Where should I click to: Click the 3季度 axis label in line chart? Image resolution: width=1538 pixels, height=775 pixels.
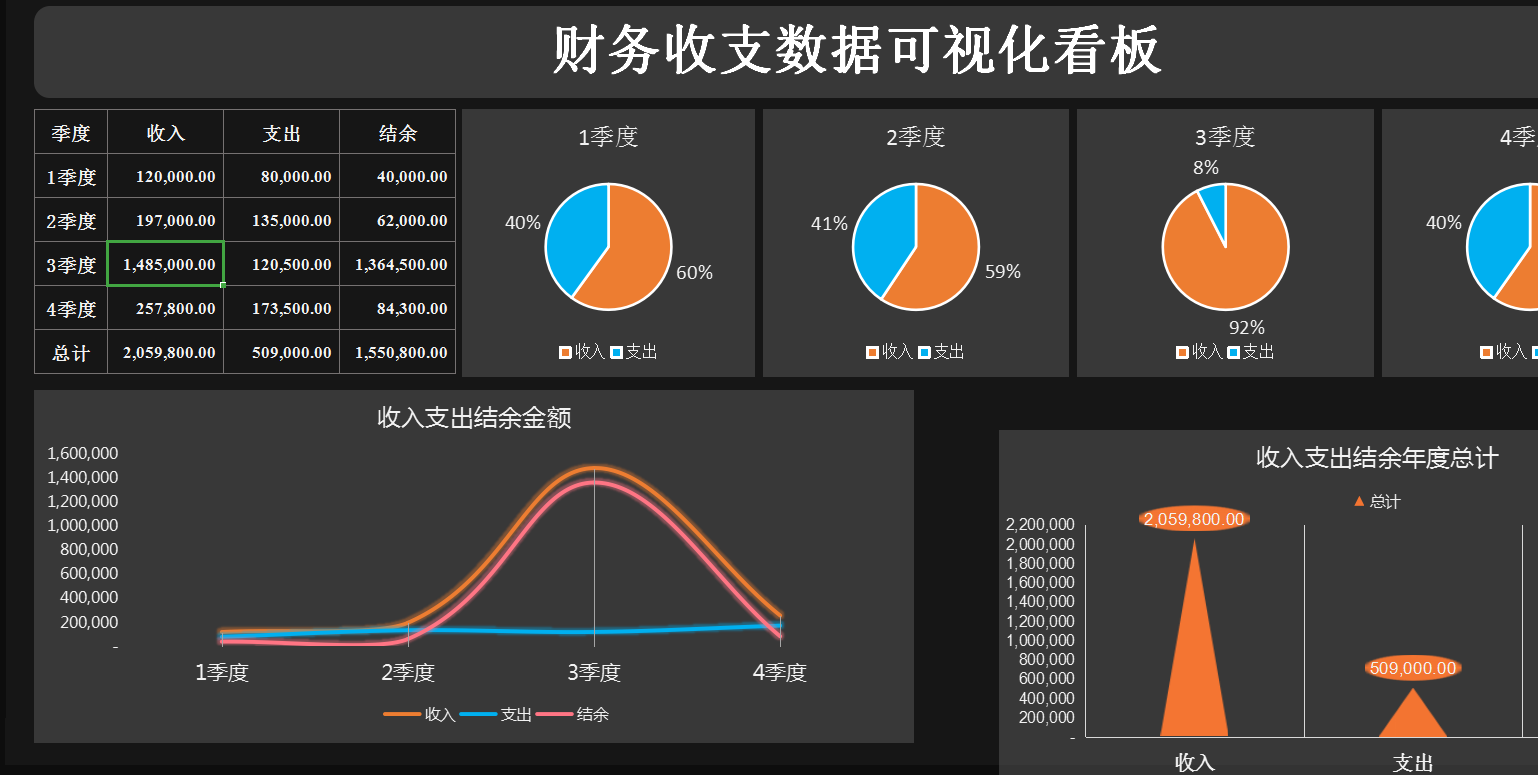[x=594, y=673]
